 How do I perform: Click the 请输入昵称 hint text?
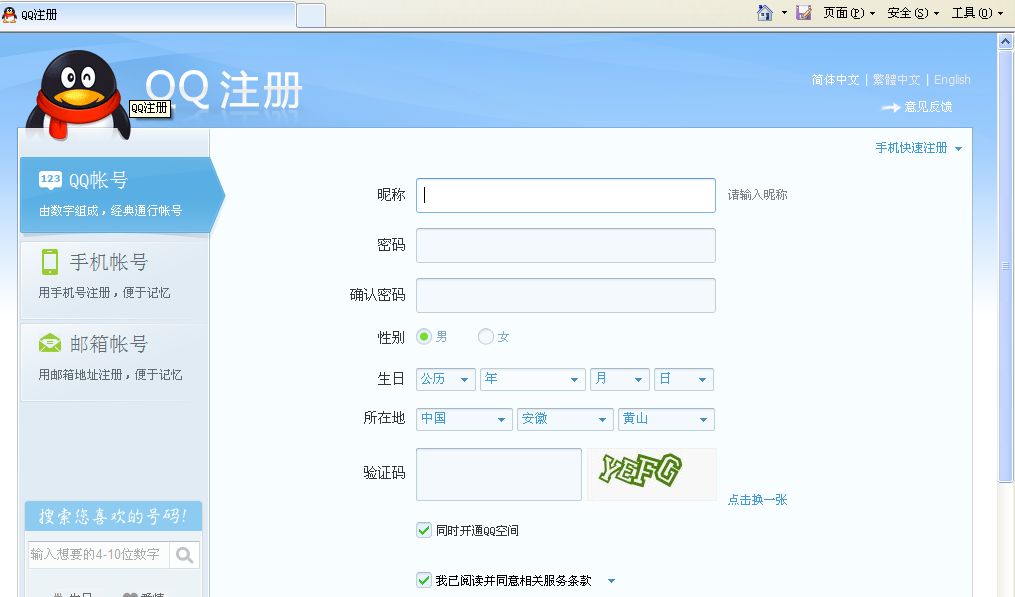(x=757, y=195)
